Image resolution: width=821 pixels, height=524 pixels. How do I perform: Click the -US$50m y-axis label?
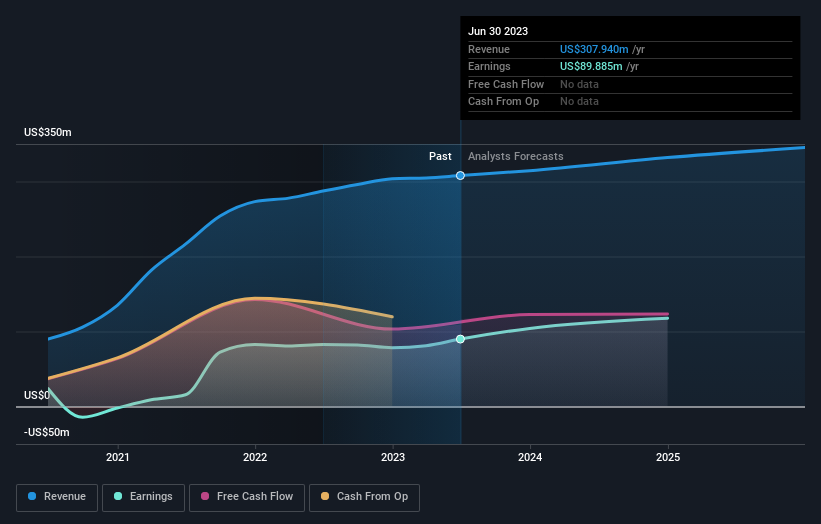pos(47,432)
